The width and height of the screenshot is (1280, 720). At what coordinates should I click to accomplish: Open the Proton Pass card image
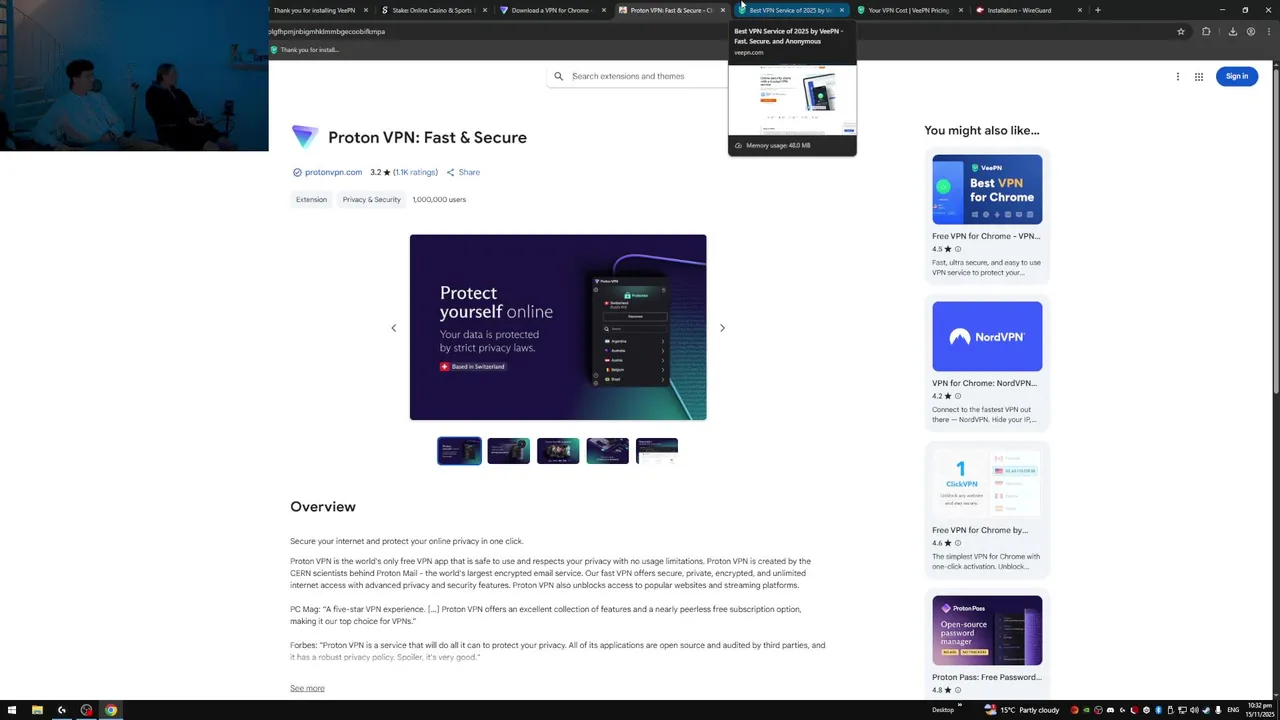click(987, 630)
